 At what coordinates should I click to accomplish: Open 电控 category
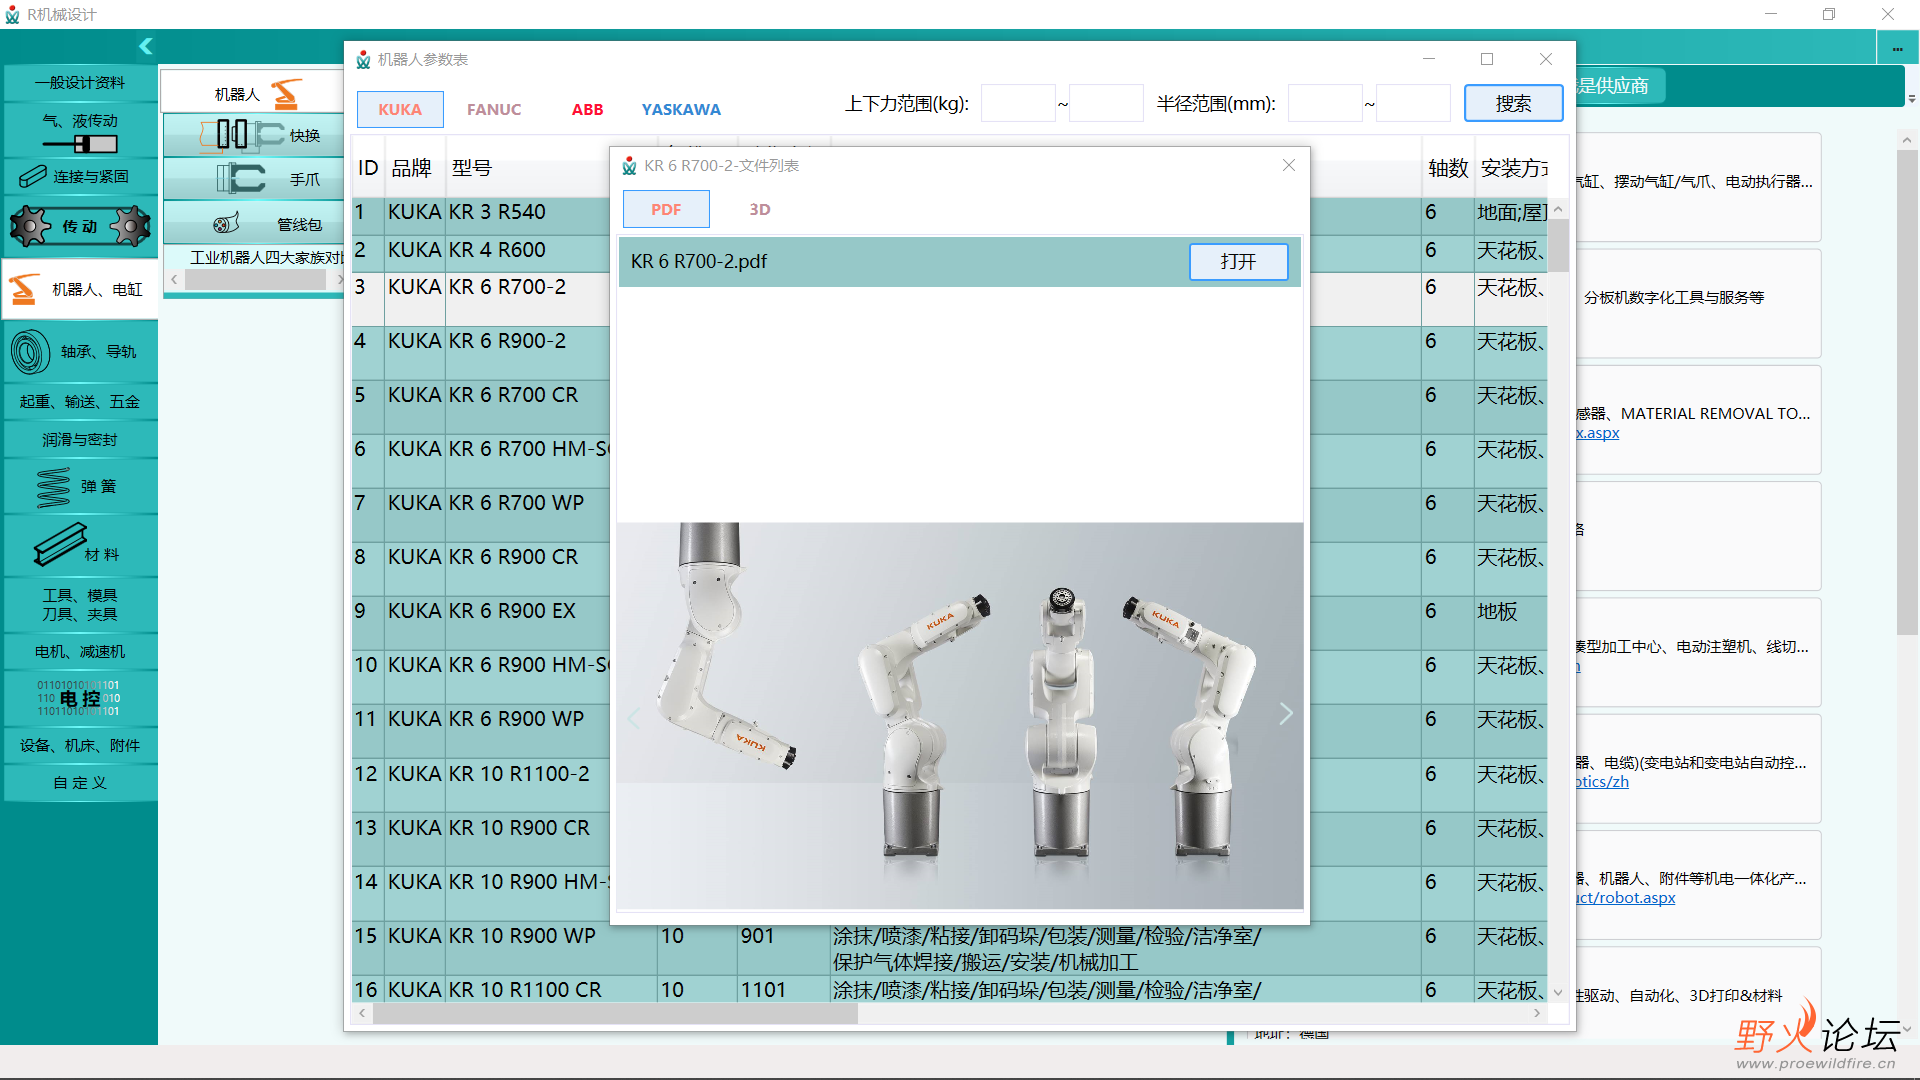(x=80, y=699)
